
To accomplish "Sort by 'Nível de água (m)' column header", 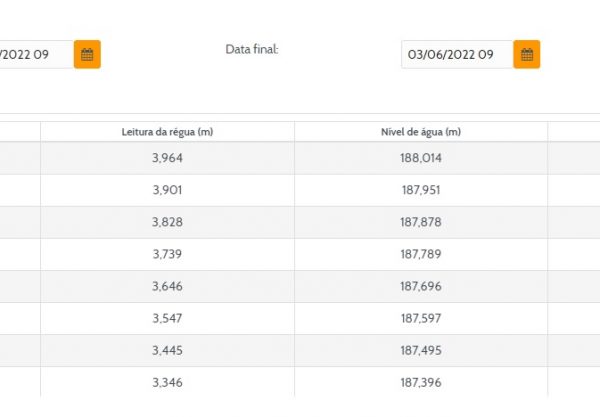I will click(420, 132).
